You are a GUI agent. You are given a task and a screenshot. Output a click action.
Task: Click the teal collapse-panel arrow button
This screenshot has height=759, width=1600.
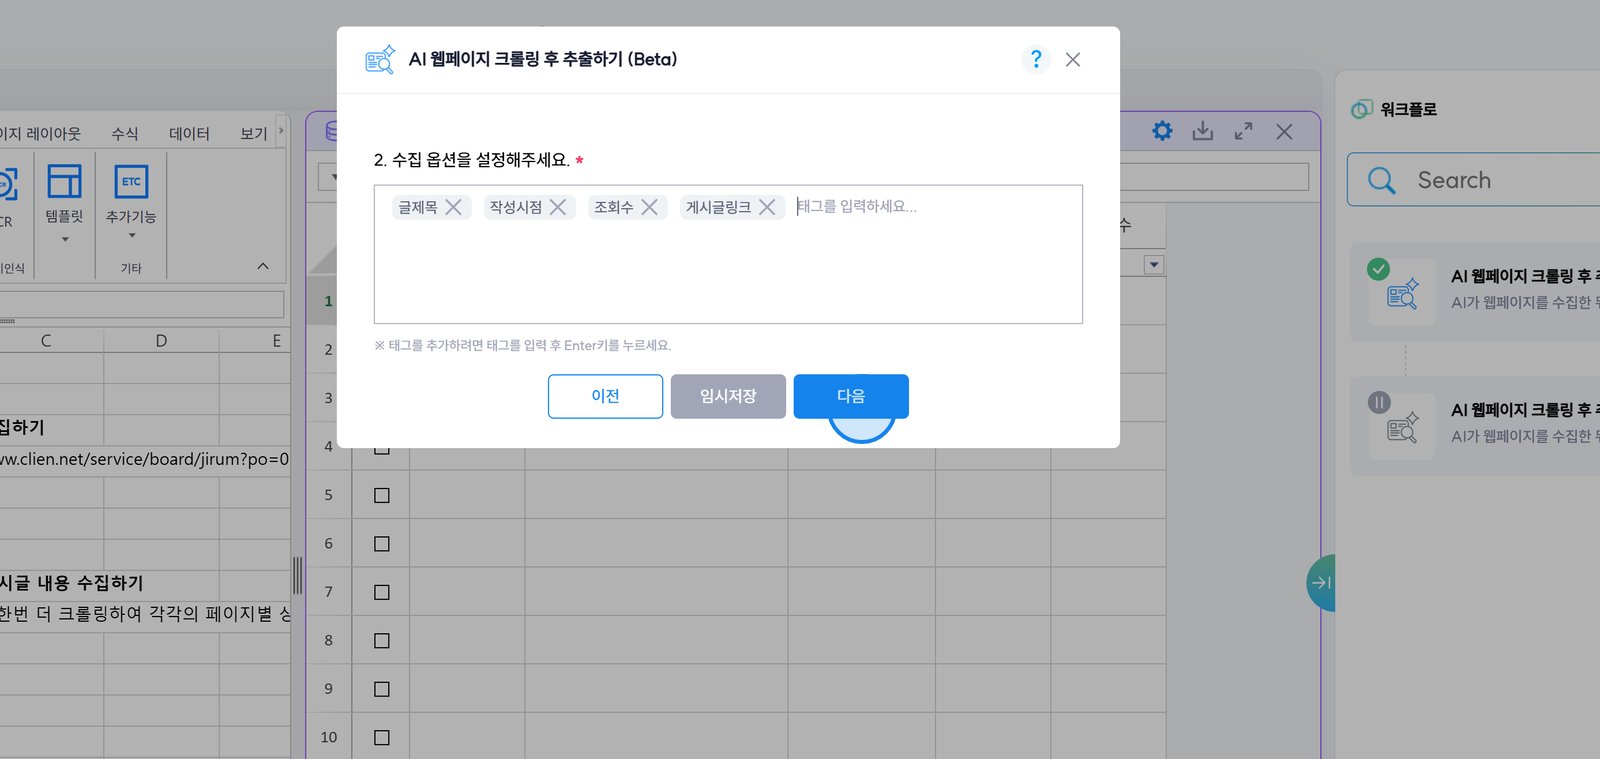1321,583
